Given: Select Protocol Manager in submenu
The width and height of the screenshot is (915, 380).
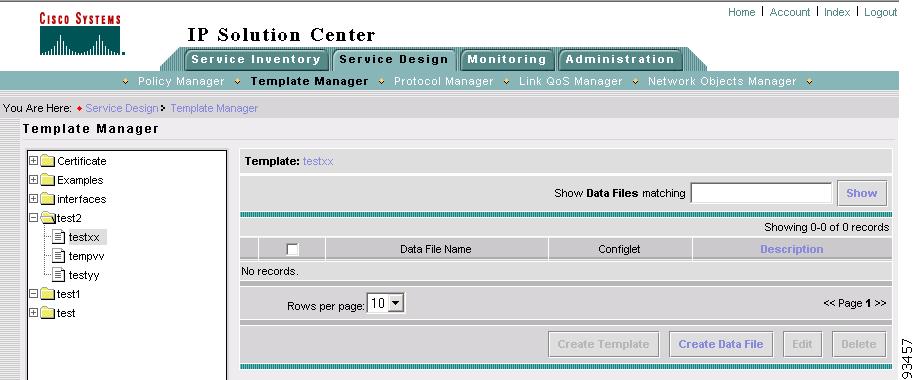Looking at the screenshot, I should [443, 82].
